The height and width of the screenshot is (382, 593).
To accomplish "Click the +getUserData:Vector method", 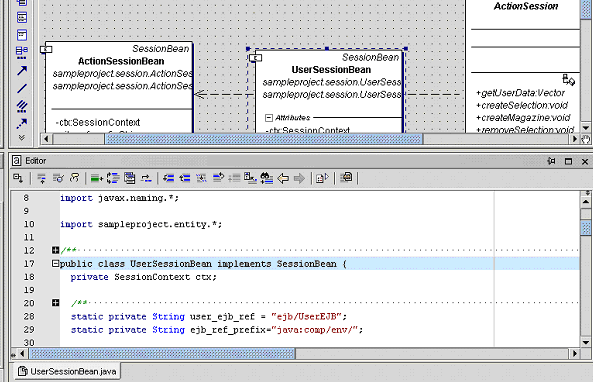I will pos(520,93).
